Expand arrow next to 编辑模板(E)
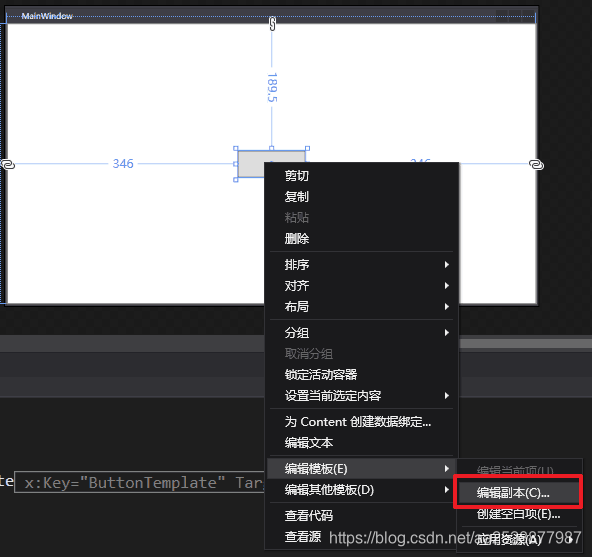The image size is (592, 557). pyautogui.click(x=447, y=469)
